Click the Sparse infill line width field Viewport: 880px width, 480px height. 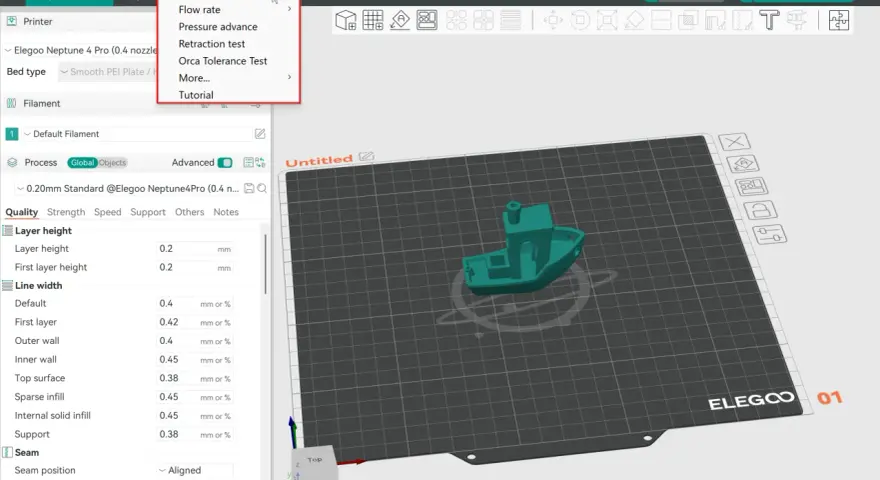195,397
